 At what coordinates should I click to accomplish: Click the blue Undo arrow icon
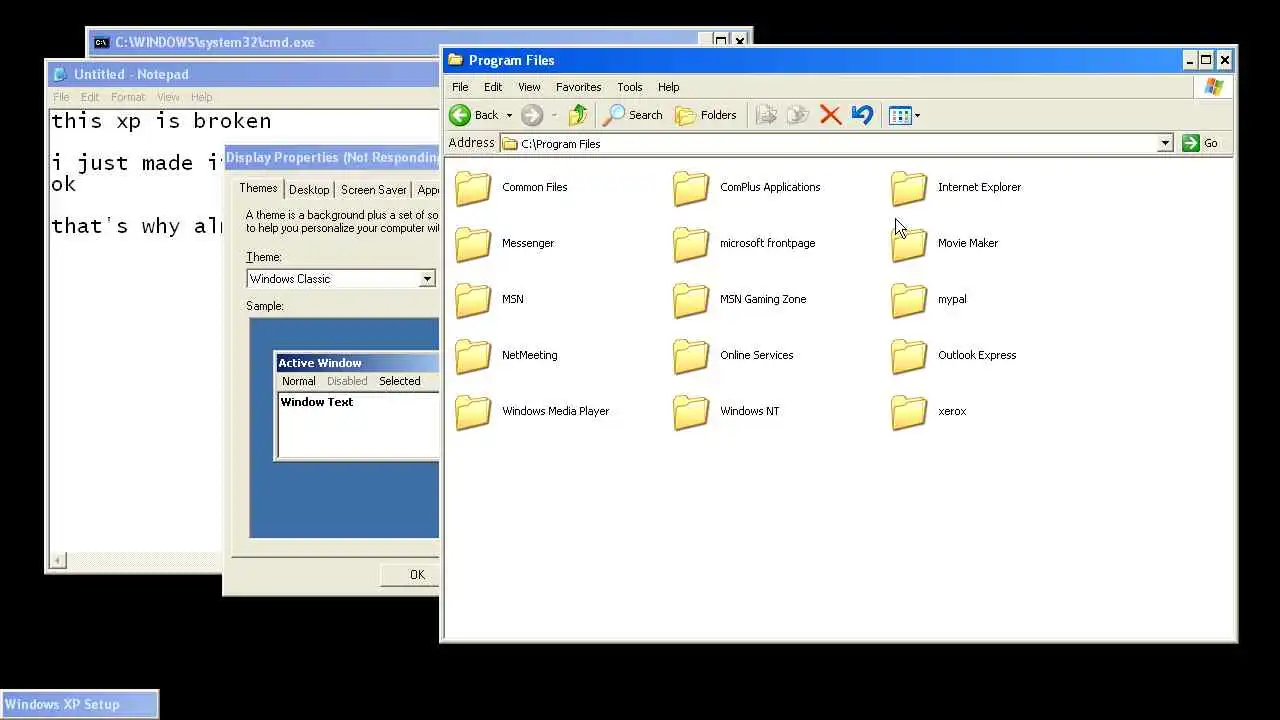[x=862, y=115]
